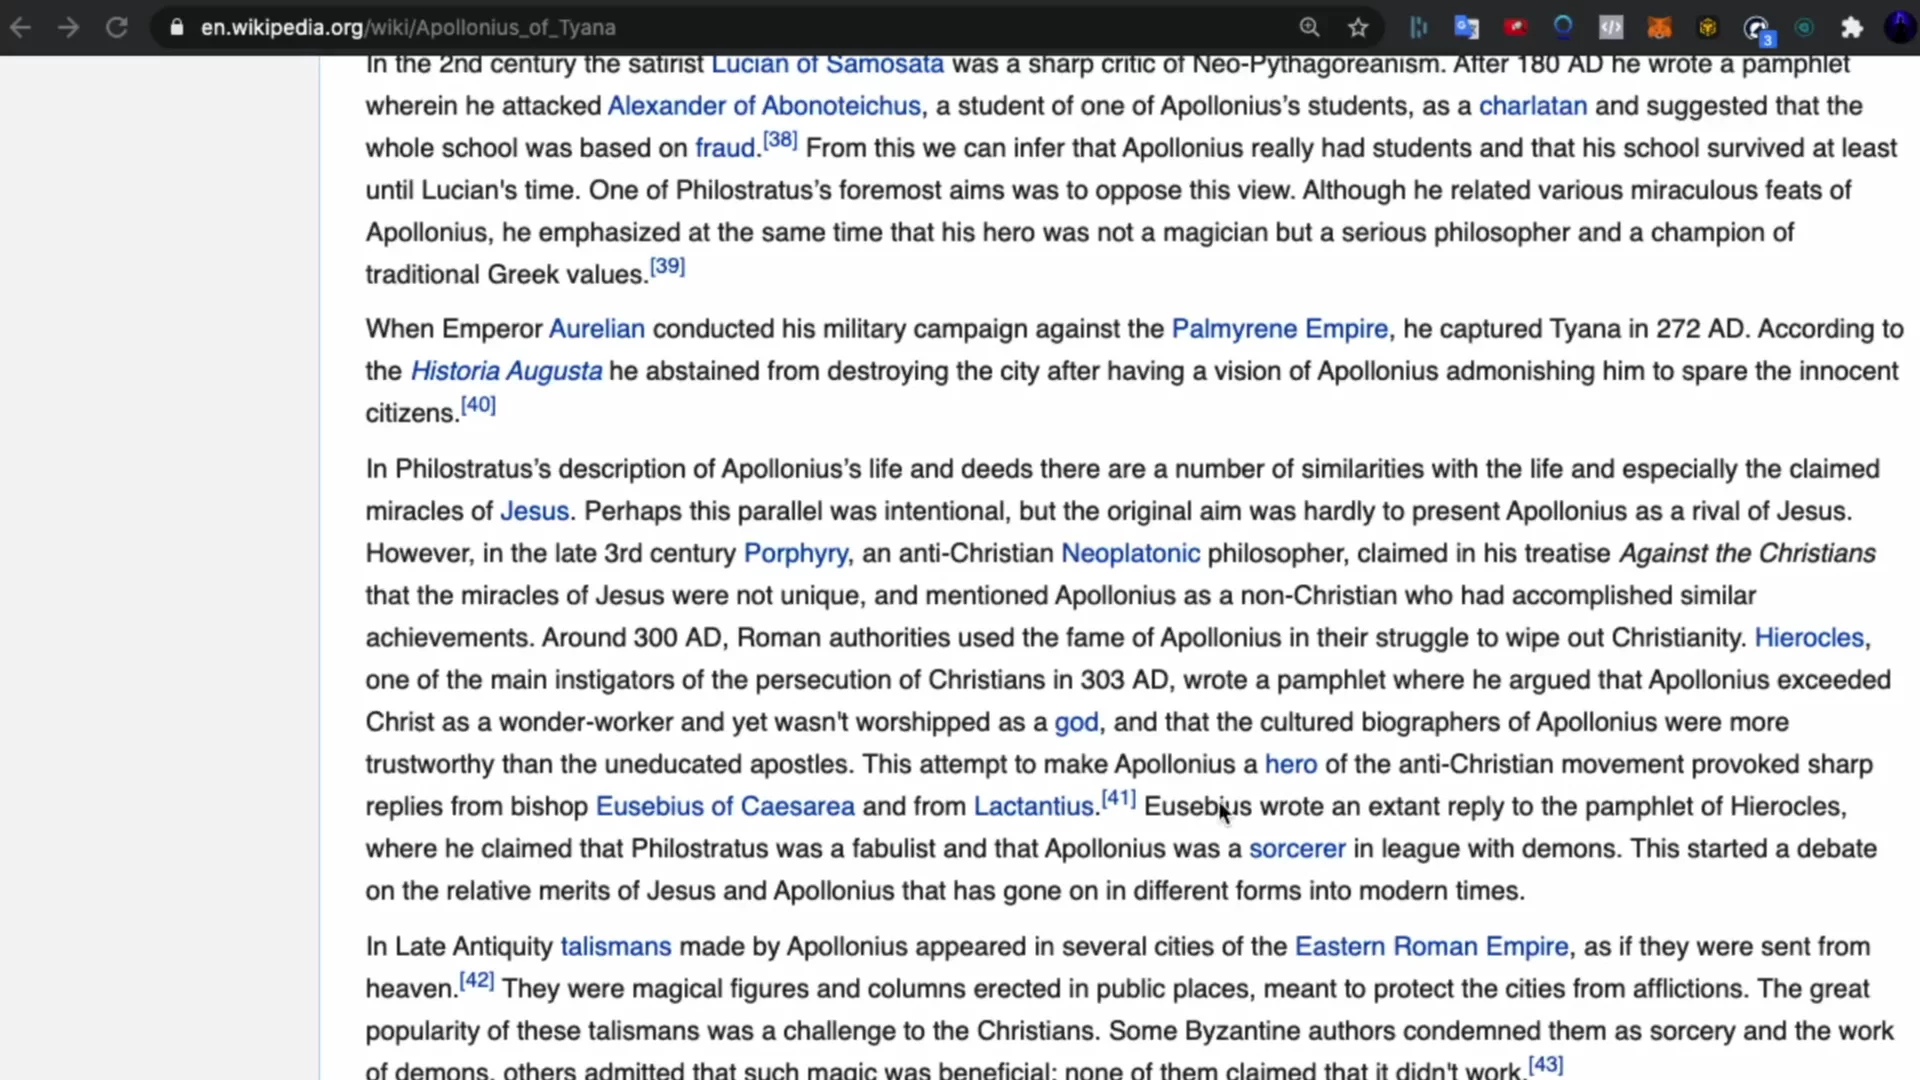
Task: Open the Google Translate extension
Action: tap(1466, 27)
